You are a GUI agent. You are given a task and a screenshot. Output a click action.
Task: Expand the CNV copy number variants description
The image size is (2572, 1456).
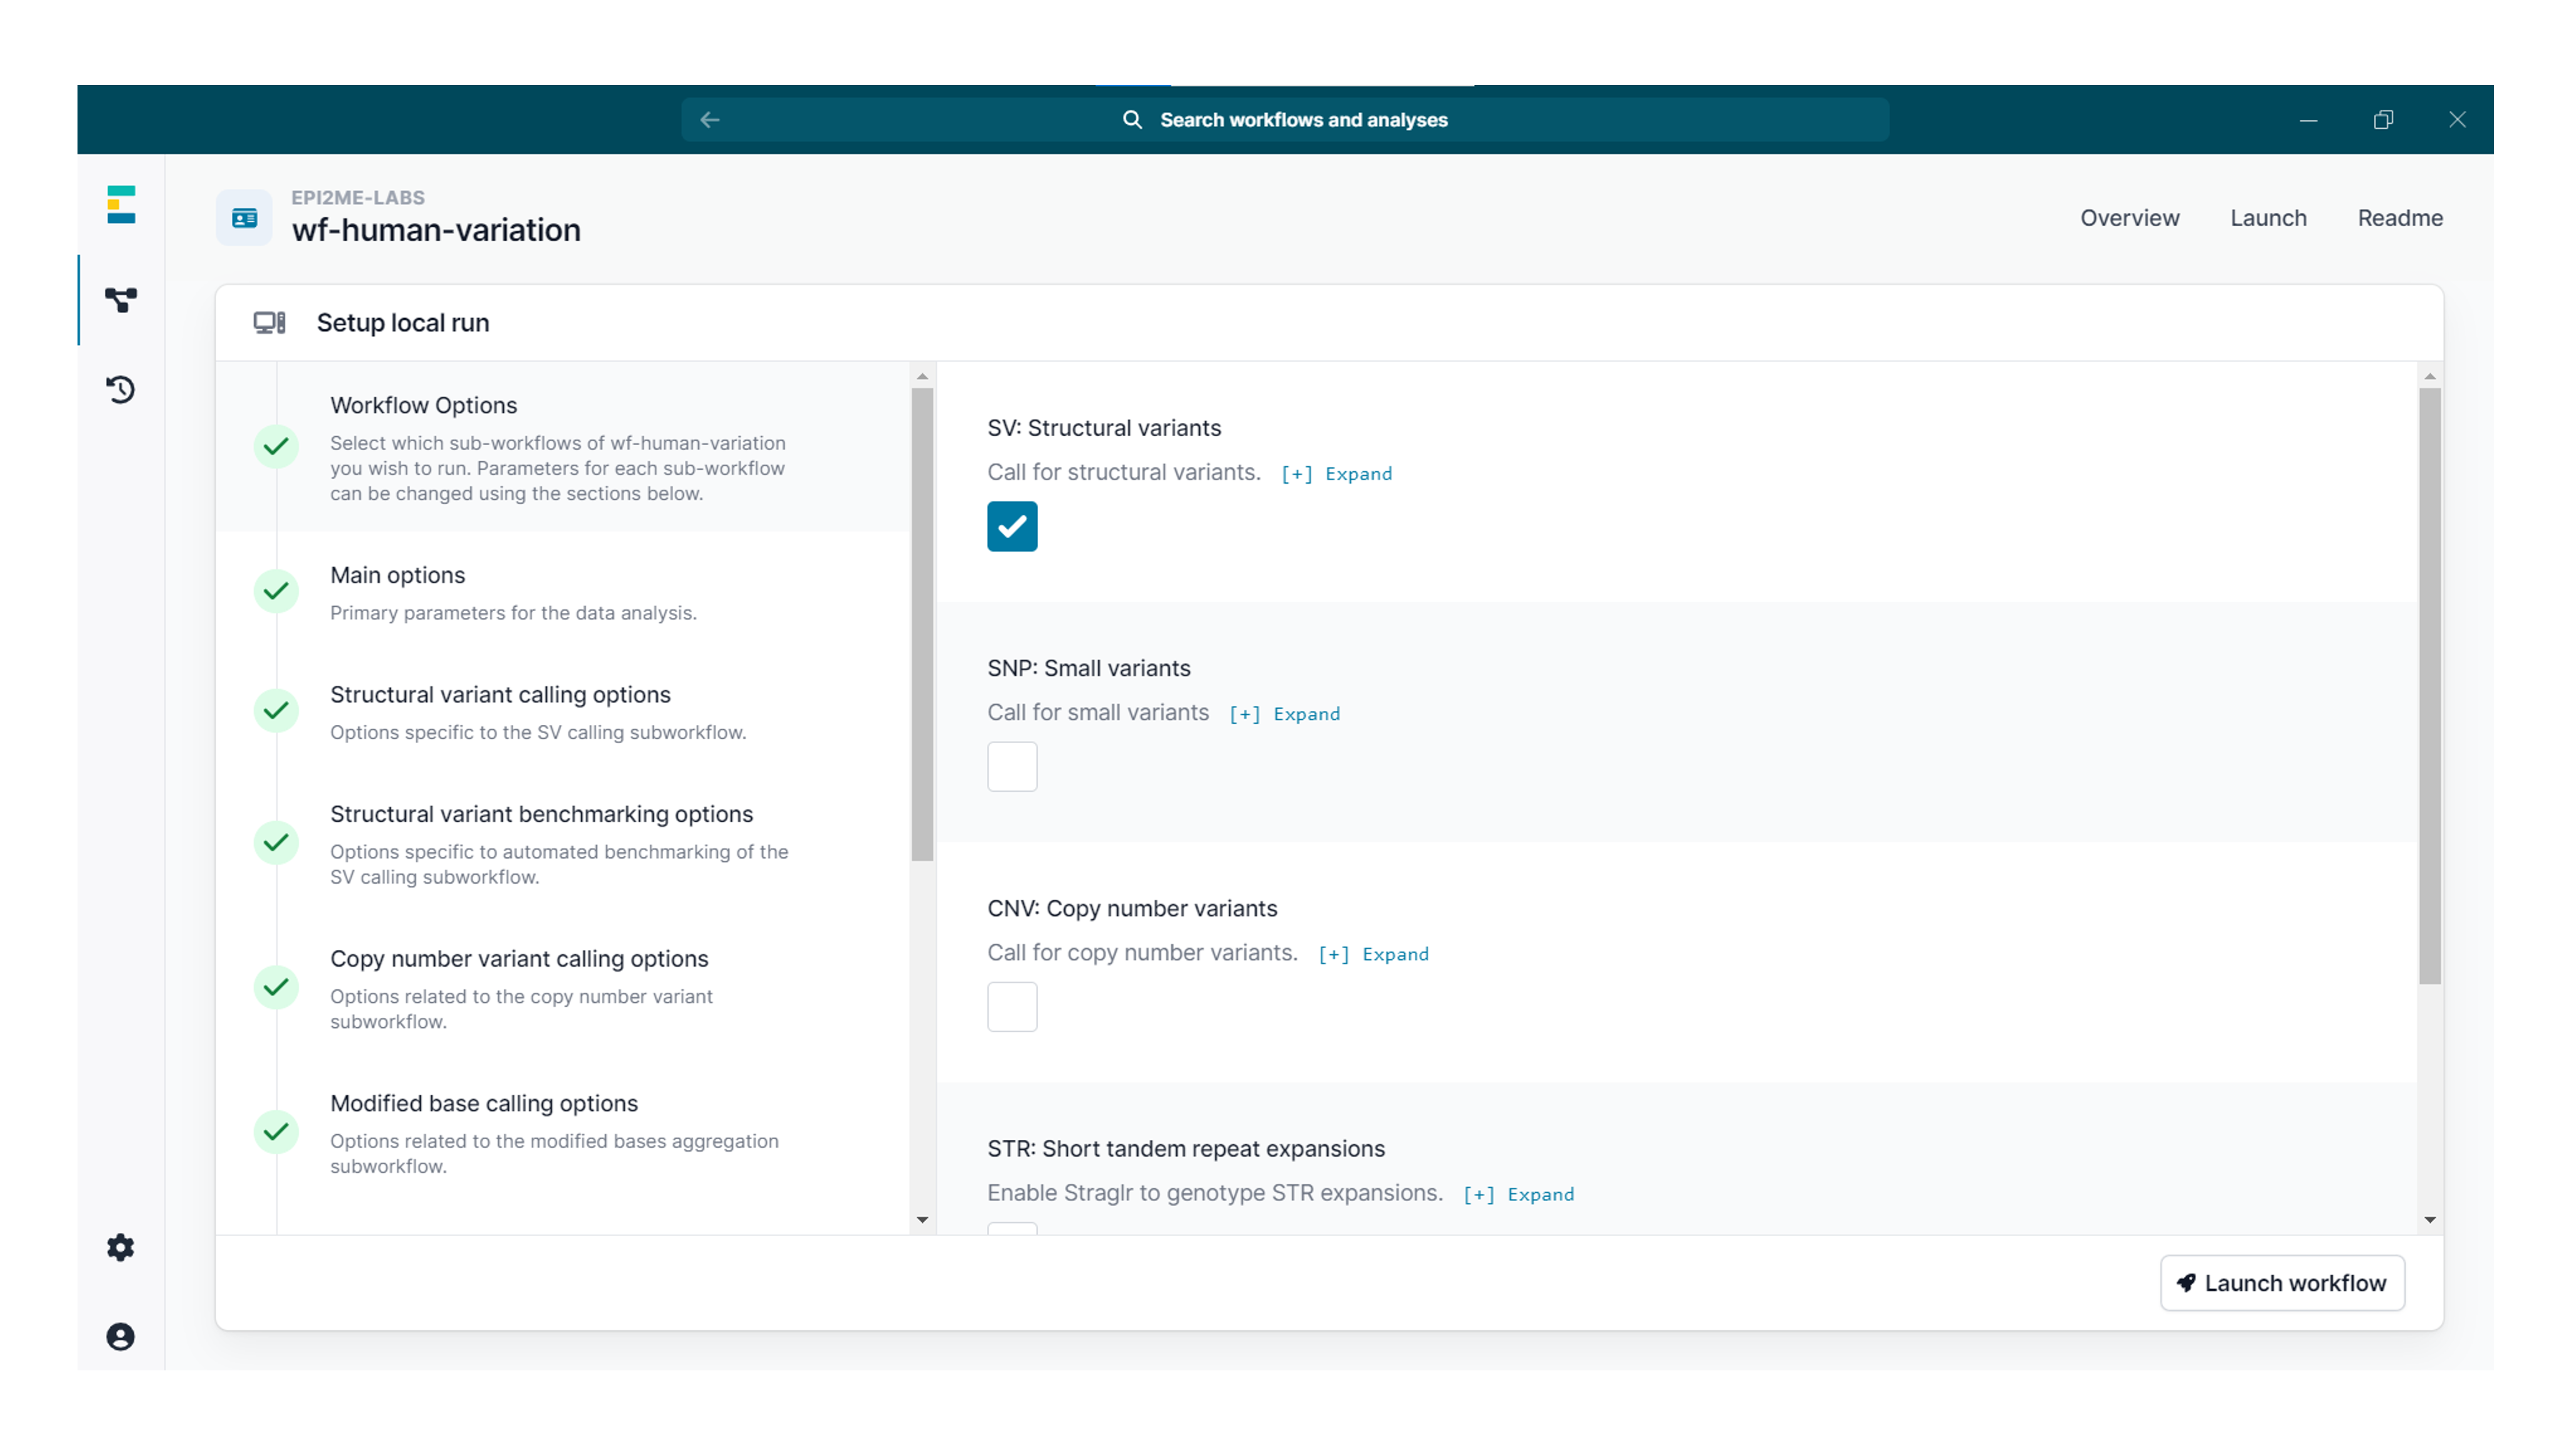coord(1373,954)
